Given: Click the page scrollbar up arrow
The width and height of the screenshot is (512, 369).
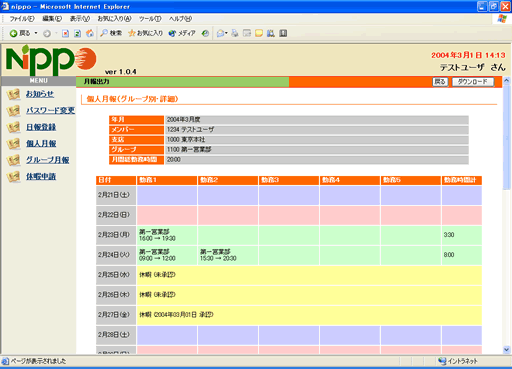Looking at the screenshot, I should pyautogui.click(x=507, y=80).
